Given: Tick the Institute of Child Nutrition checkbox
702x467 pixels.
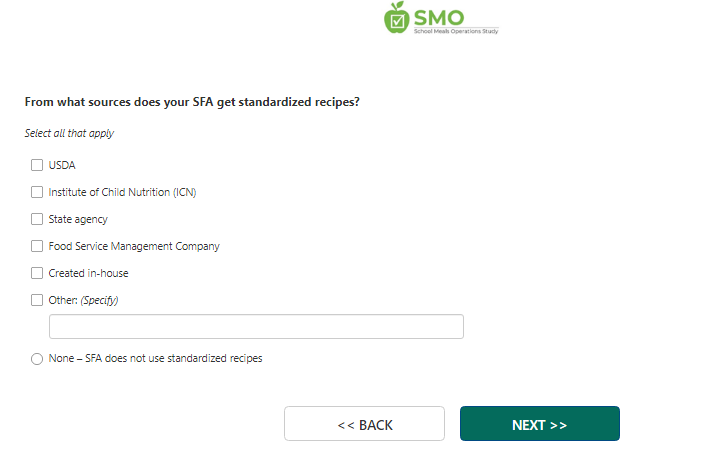Looking at the screenshot, I should (x=37, y=192).
